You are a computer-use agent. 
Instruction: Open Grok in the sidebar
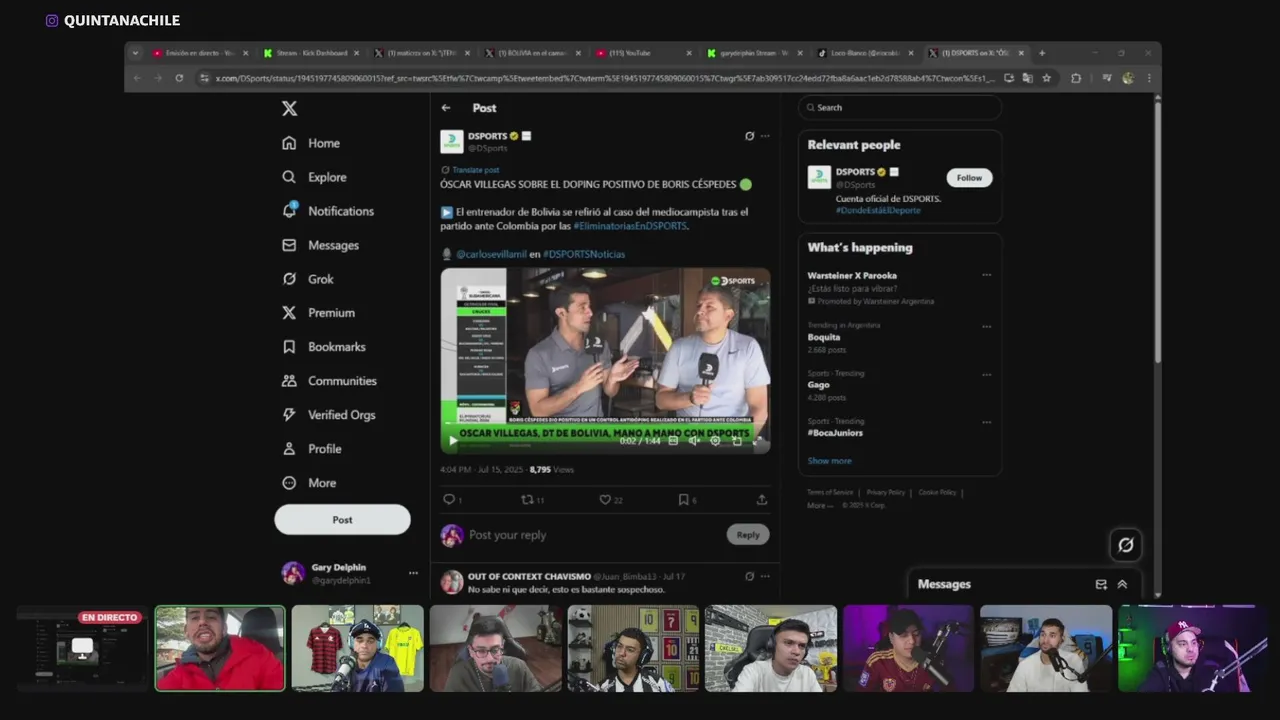[308, 279]
